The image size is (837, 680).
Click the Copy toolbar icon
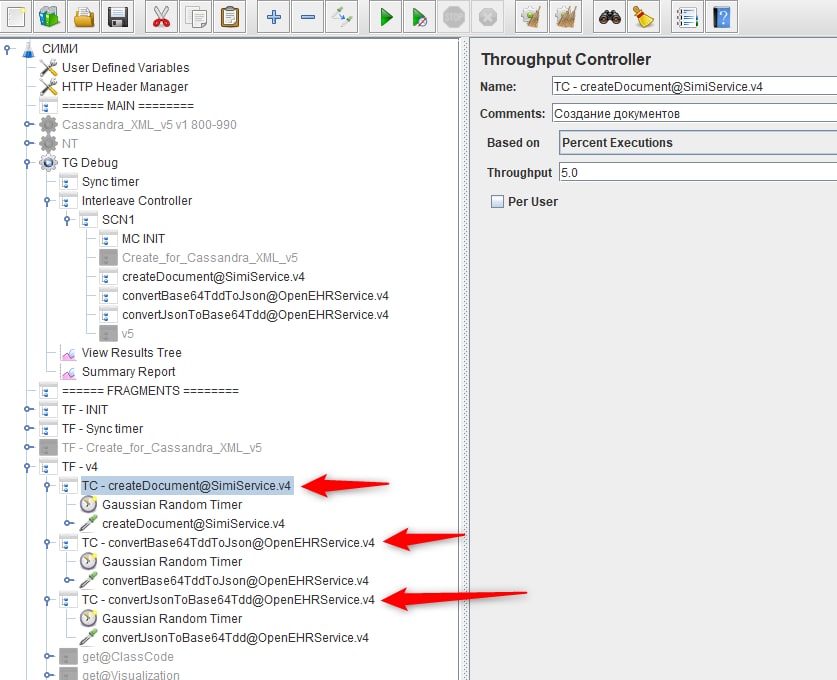point(195,17)
